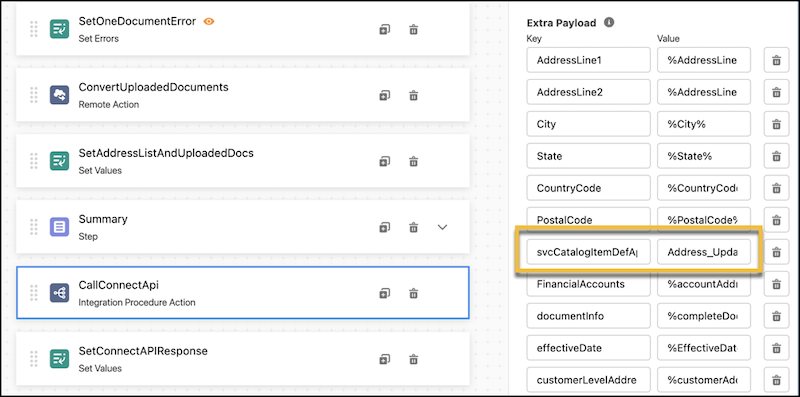The image size is (800, 397).
Task: Delete the effectiveDate payload row
Action: pos(777,348)
